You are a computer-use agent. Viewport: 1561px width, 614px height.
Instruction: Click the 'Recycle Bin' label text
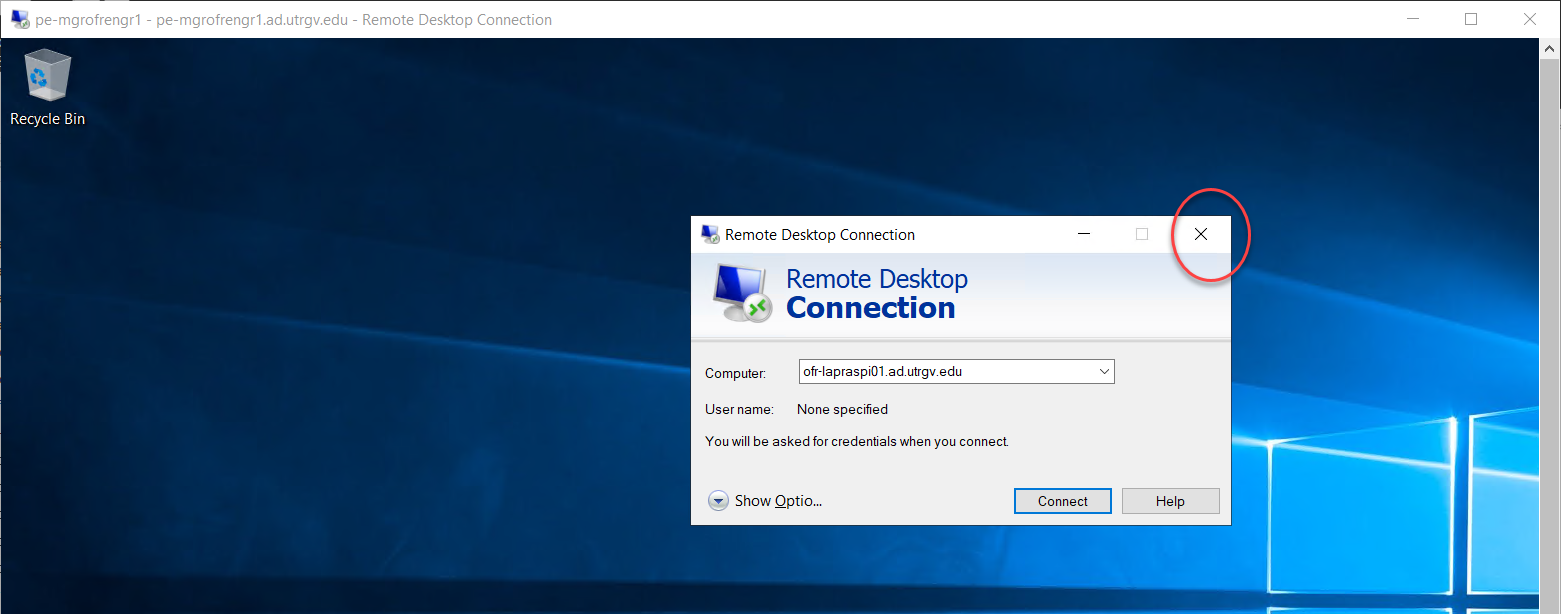pyautogui.click(x=47, y=119)
